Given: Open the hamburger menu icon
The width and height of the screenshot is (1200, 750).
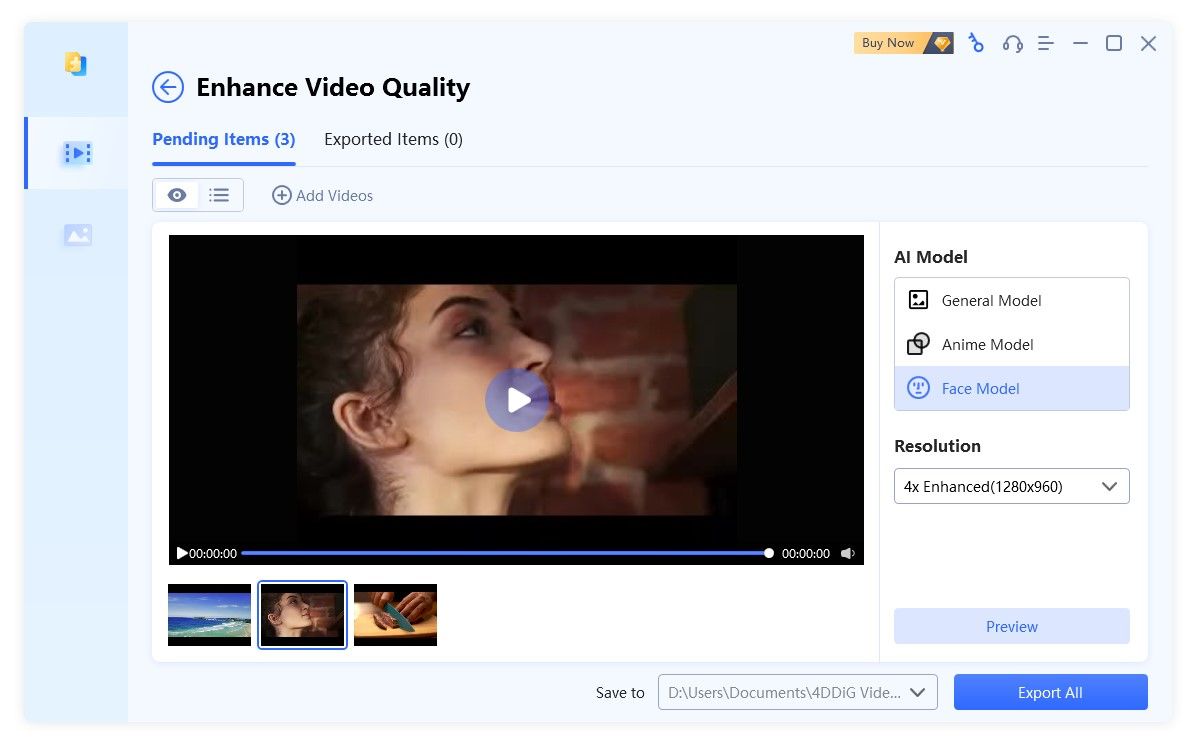Looking at the screenshot, I should tap(1045, 43).
